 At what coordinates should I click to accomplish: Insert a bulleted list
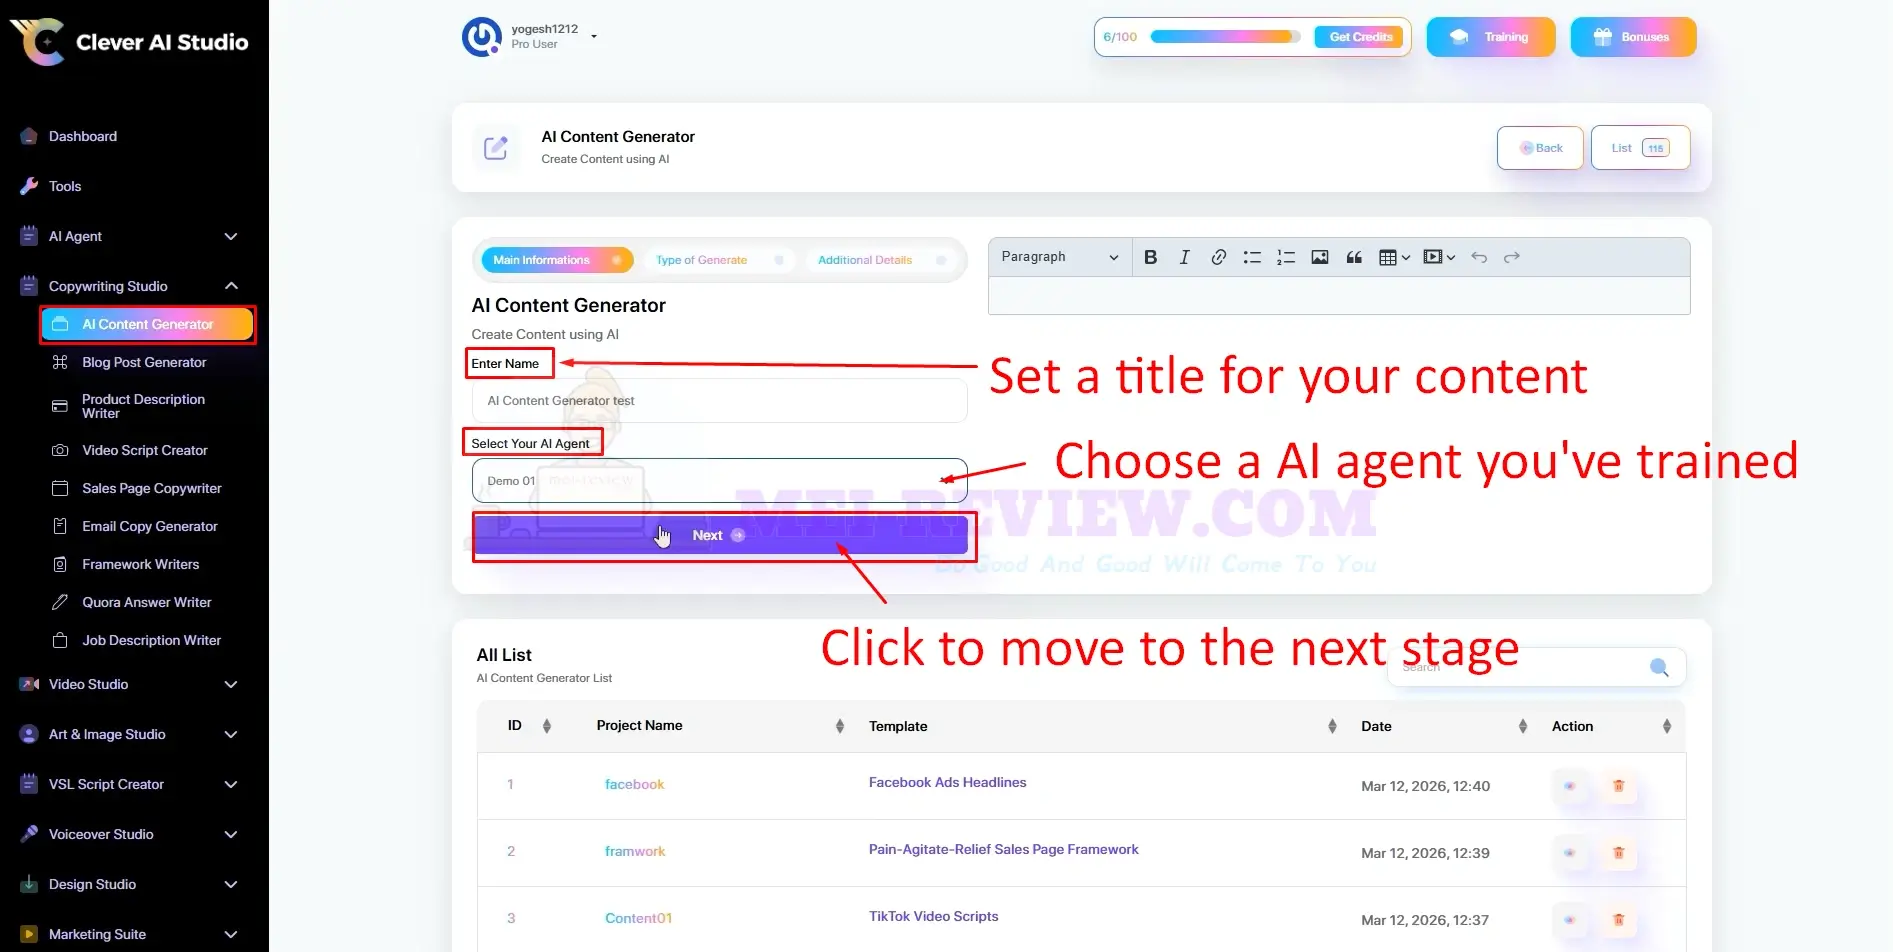click(1252, 257)
